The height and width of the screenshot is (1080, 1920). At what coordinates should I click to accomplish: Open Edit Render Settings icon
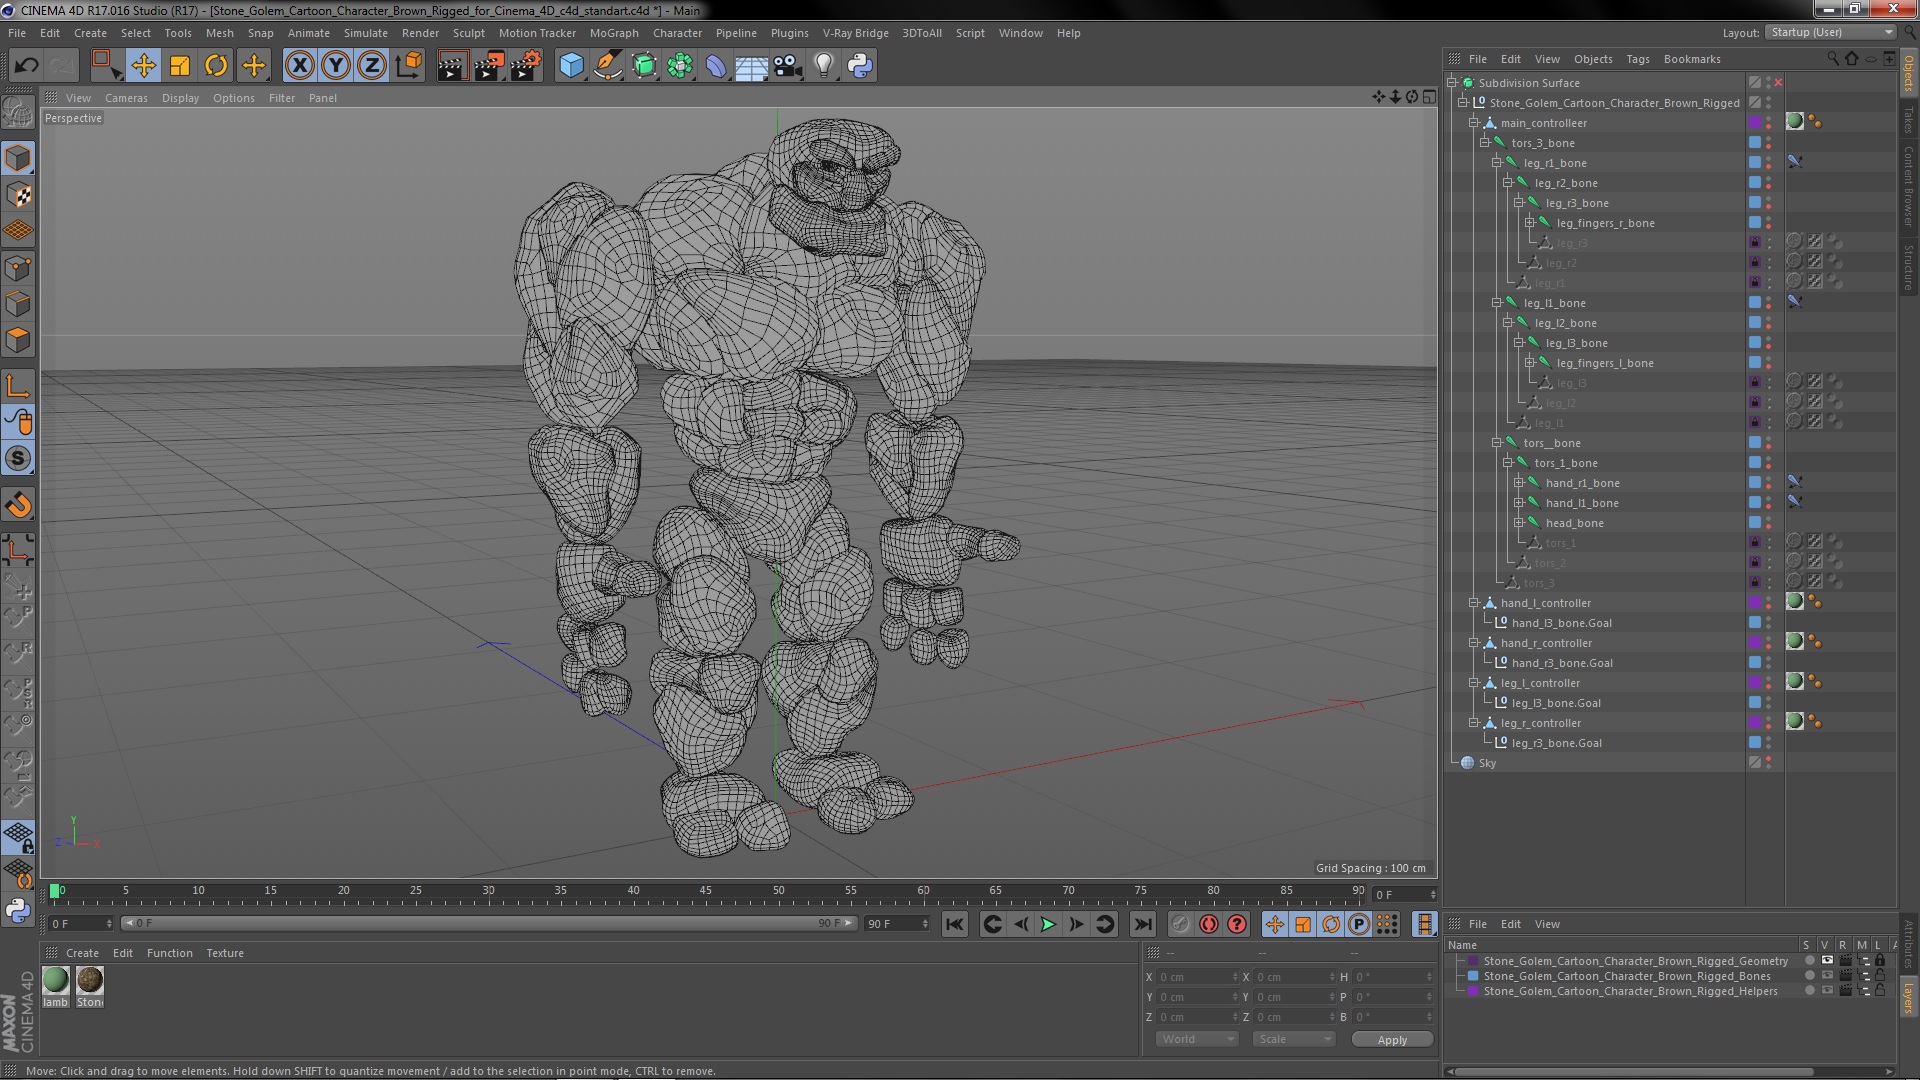[525, 66]
